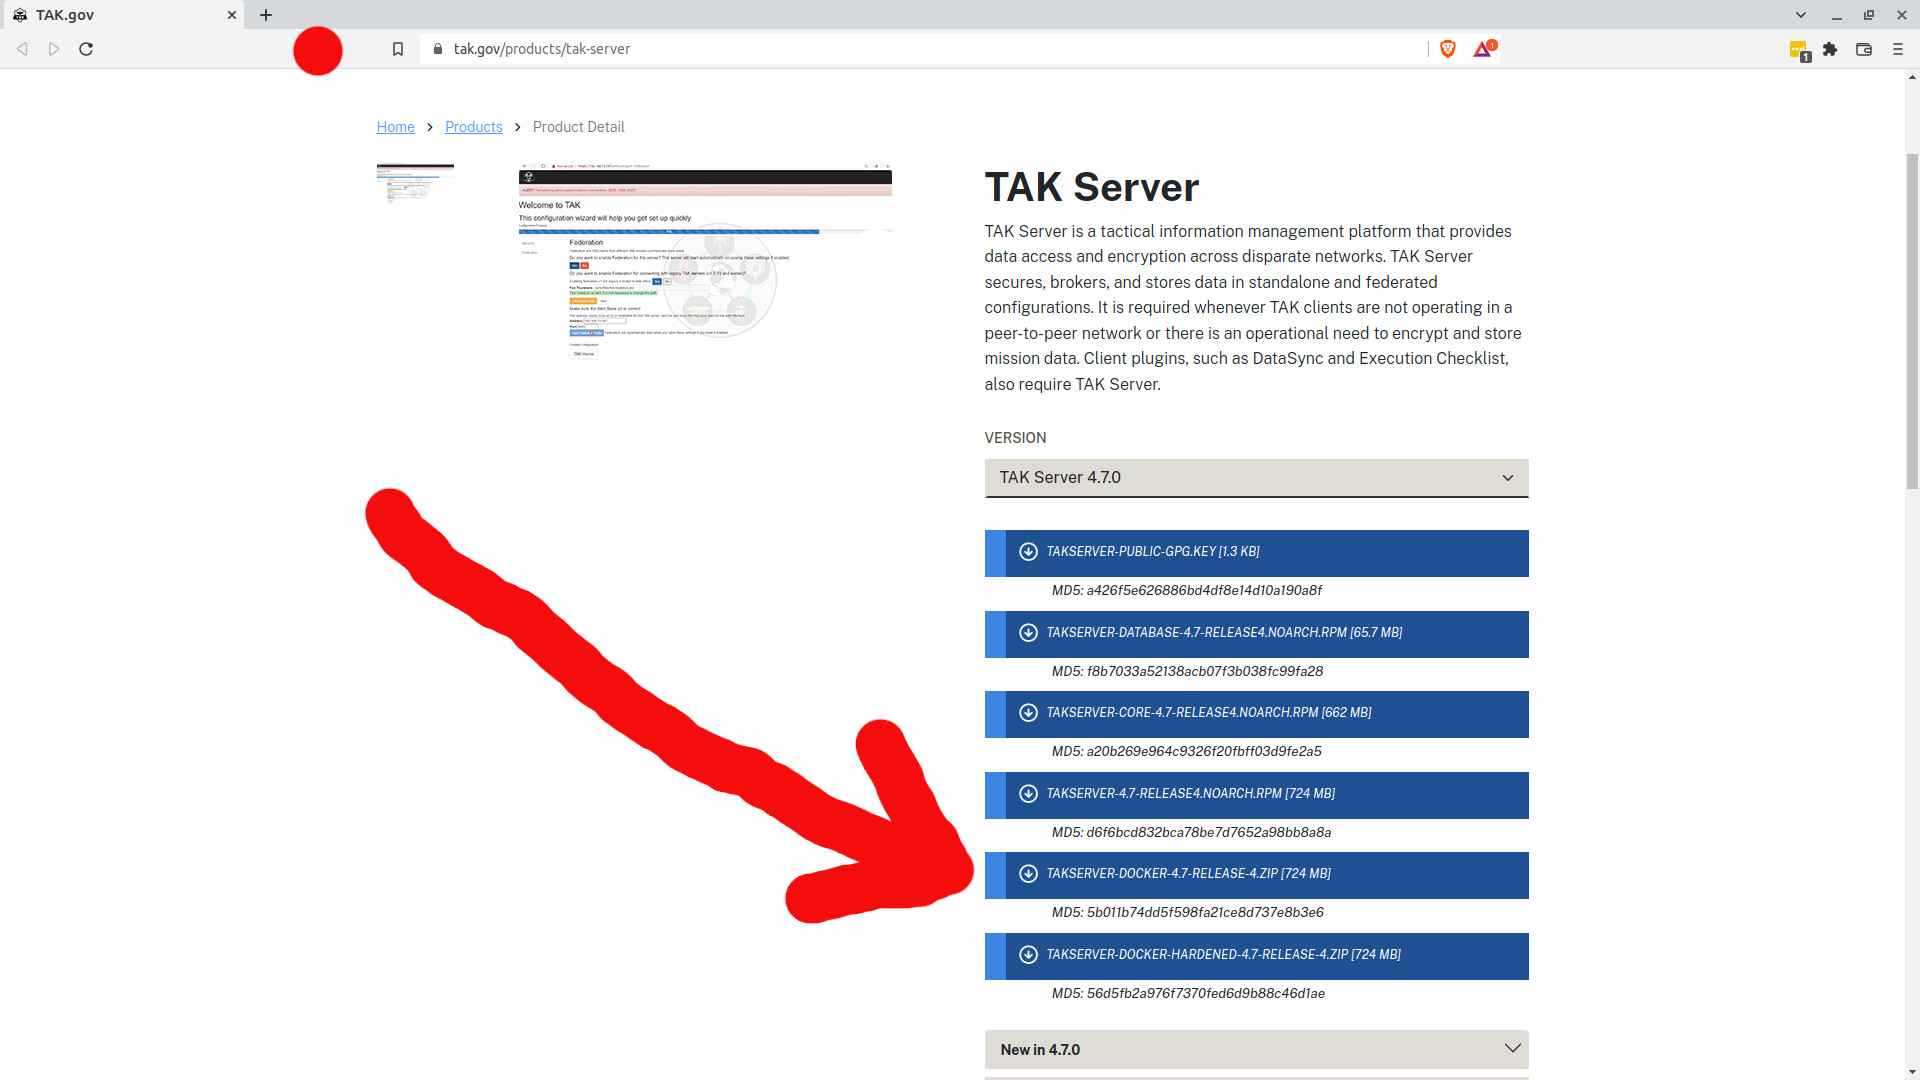Click download icon for TAKSERVER-CORE-4.7-RELEASE4.NOARCH.RPM
Image resolution: width=1920 pixels, height=1080 pixels.
click(x=1028, y=713)
